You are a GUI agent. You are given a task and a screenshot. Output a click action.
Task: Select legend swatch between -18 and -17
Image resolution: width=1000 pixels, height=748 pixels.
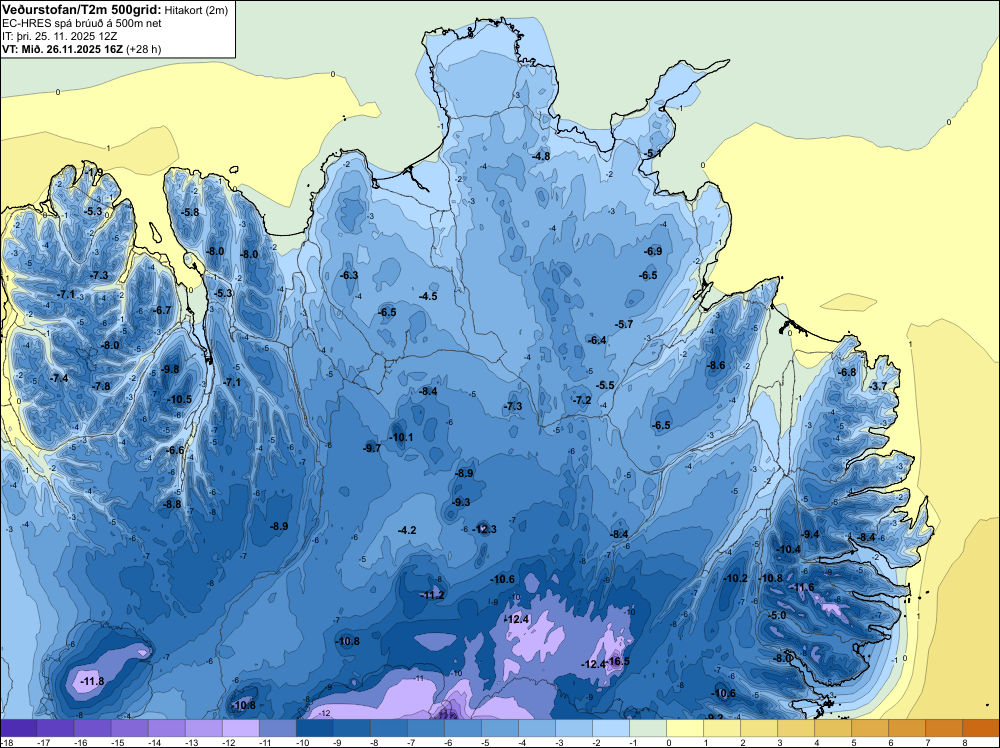[19, 728]
